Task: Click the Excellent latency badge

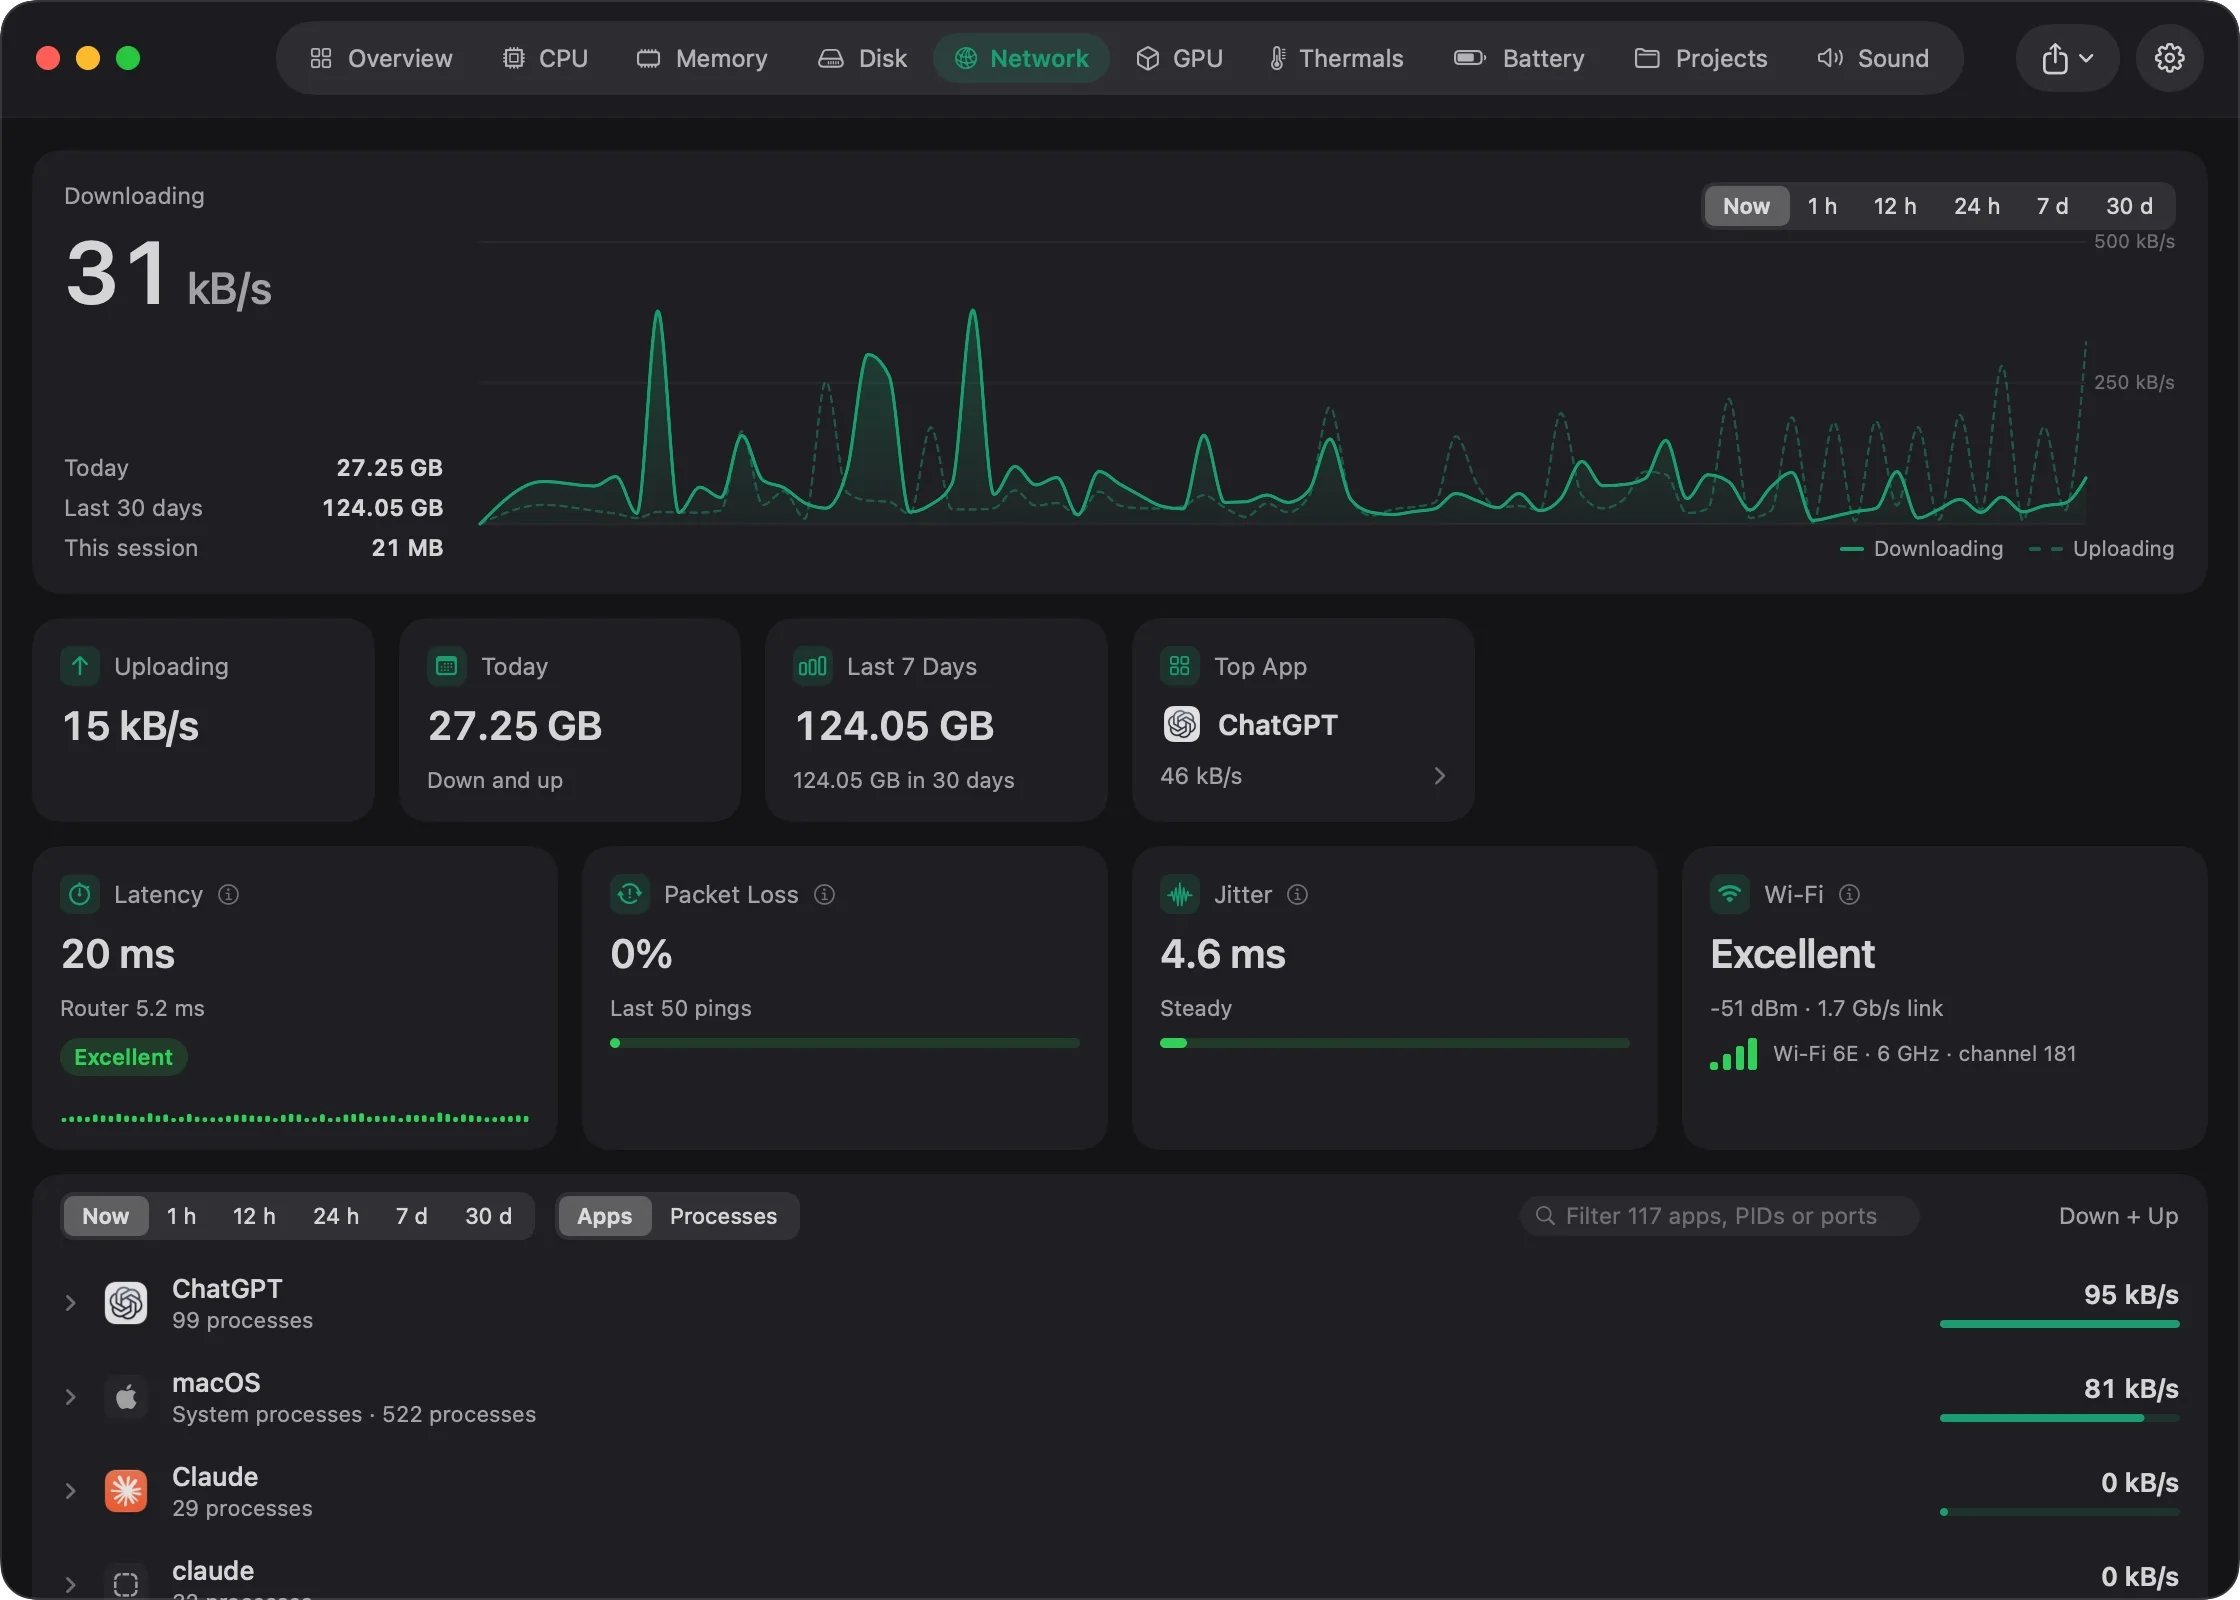Action: click(x=123, y=1057)
